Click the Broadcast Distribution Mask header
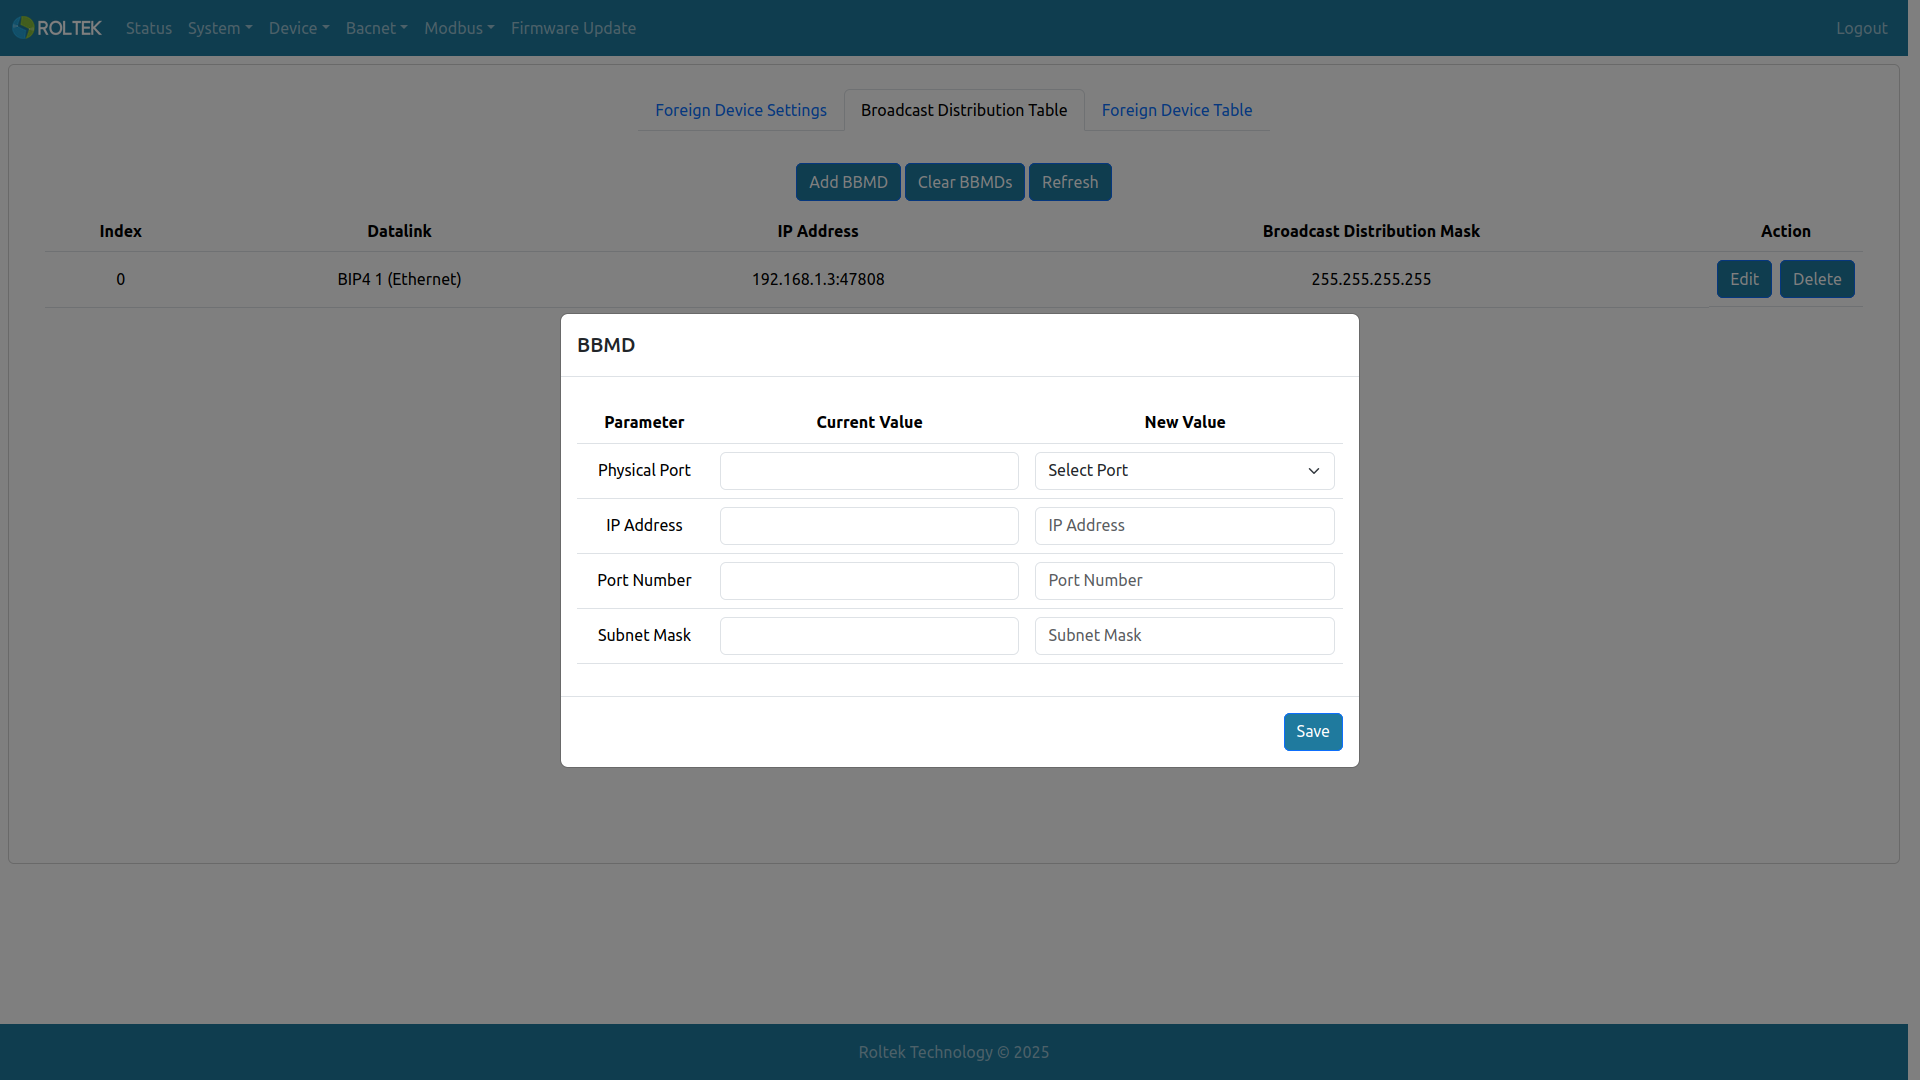The image size is (1920, 1080). click(x=1371, y=231)
